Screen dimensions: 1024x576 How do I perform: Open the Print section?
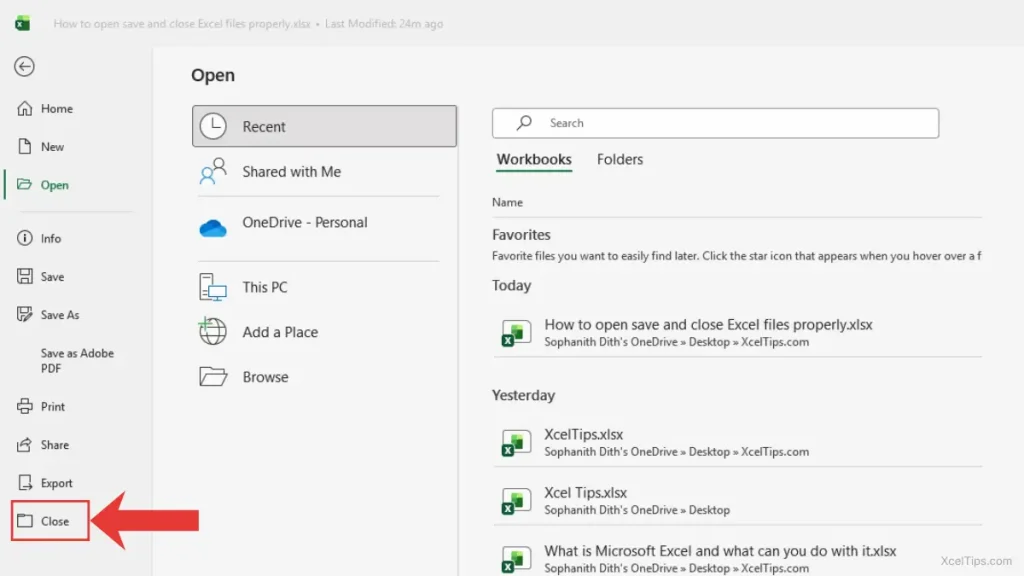pyautogui.click(x=49, y=406)
